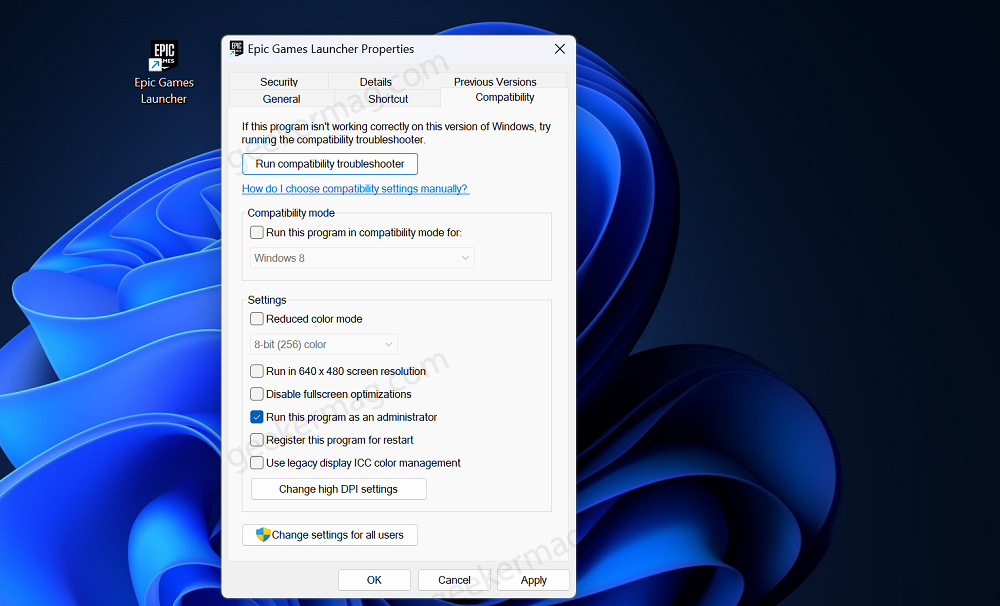This screenshot has width=1000, height=606.
Task: Click Run compatibility troubleshooter button
Action: 330,164
